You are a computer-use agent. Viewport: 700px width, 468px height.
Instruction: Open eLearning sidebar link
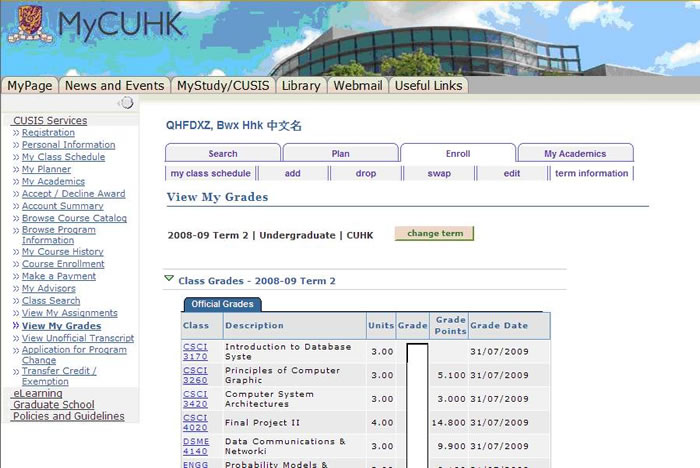coord(38,393)
